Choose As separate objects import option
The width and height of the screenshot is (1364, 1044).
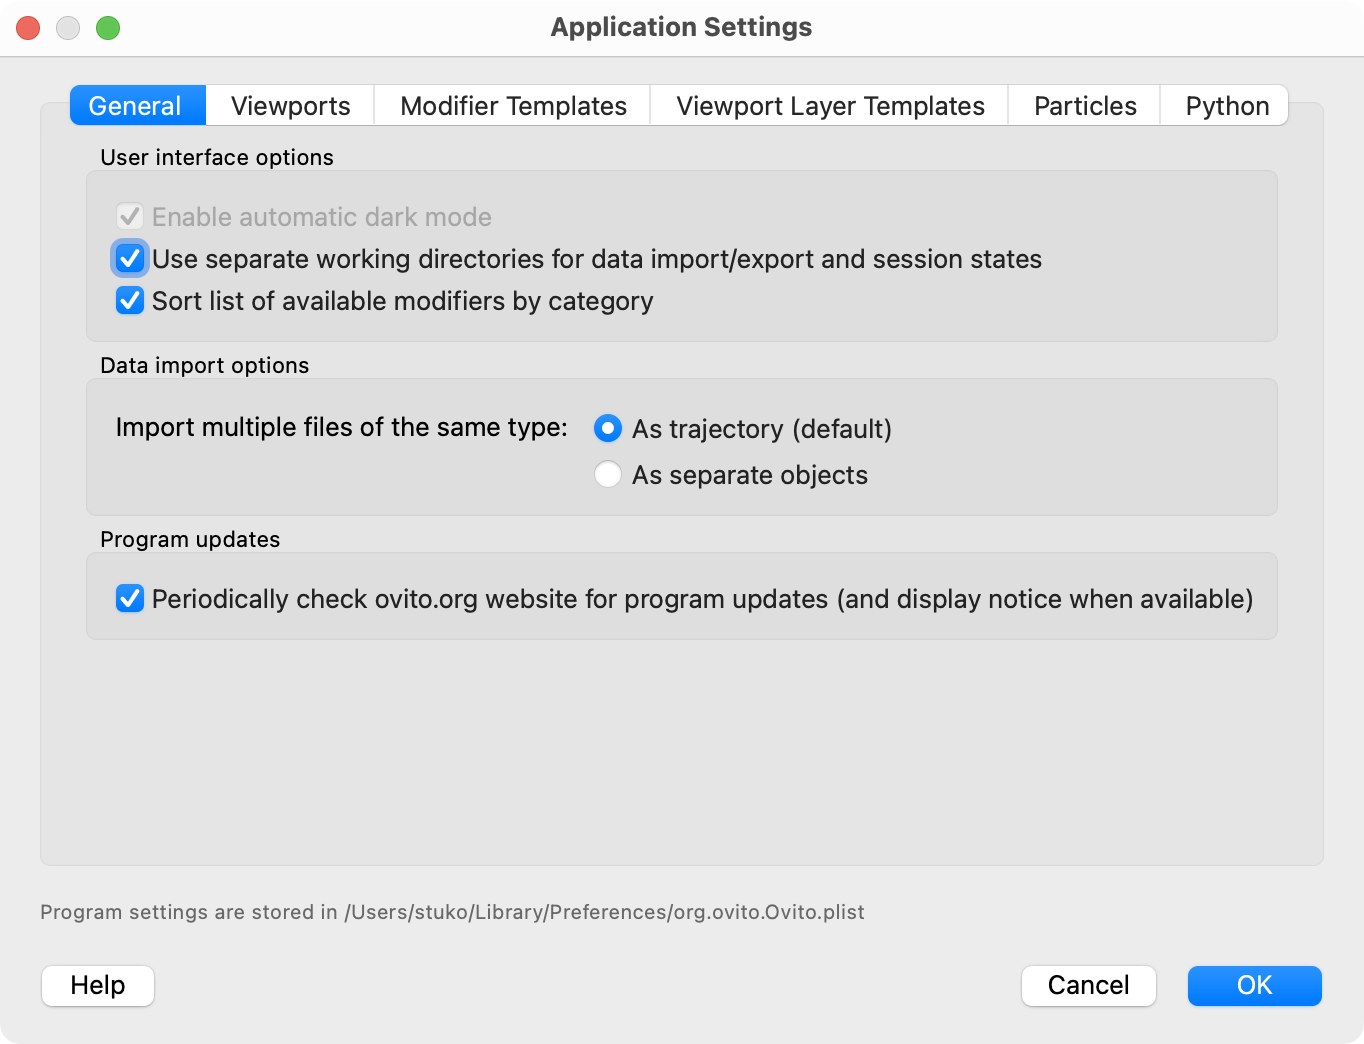click(x=608, y=474)
